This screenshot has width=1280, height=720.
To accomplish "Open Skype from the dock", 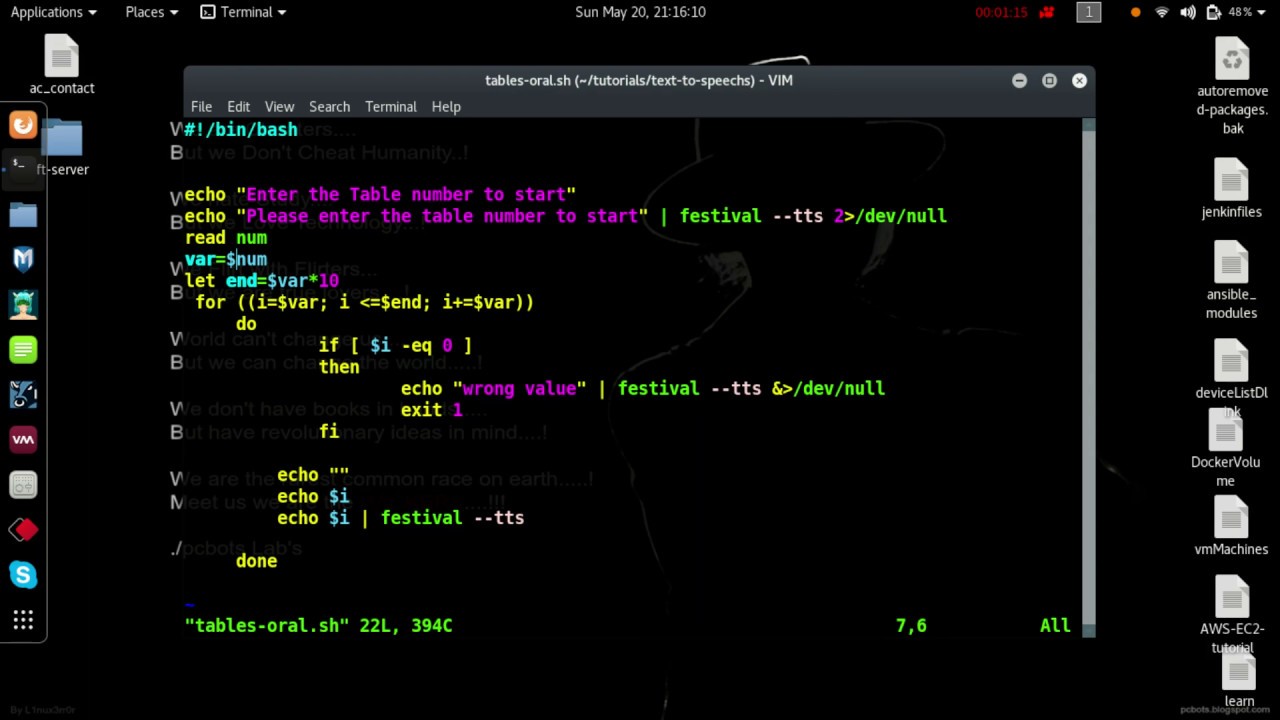I will [23, 574].
